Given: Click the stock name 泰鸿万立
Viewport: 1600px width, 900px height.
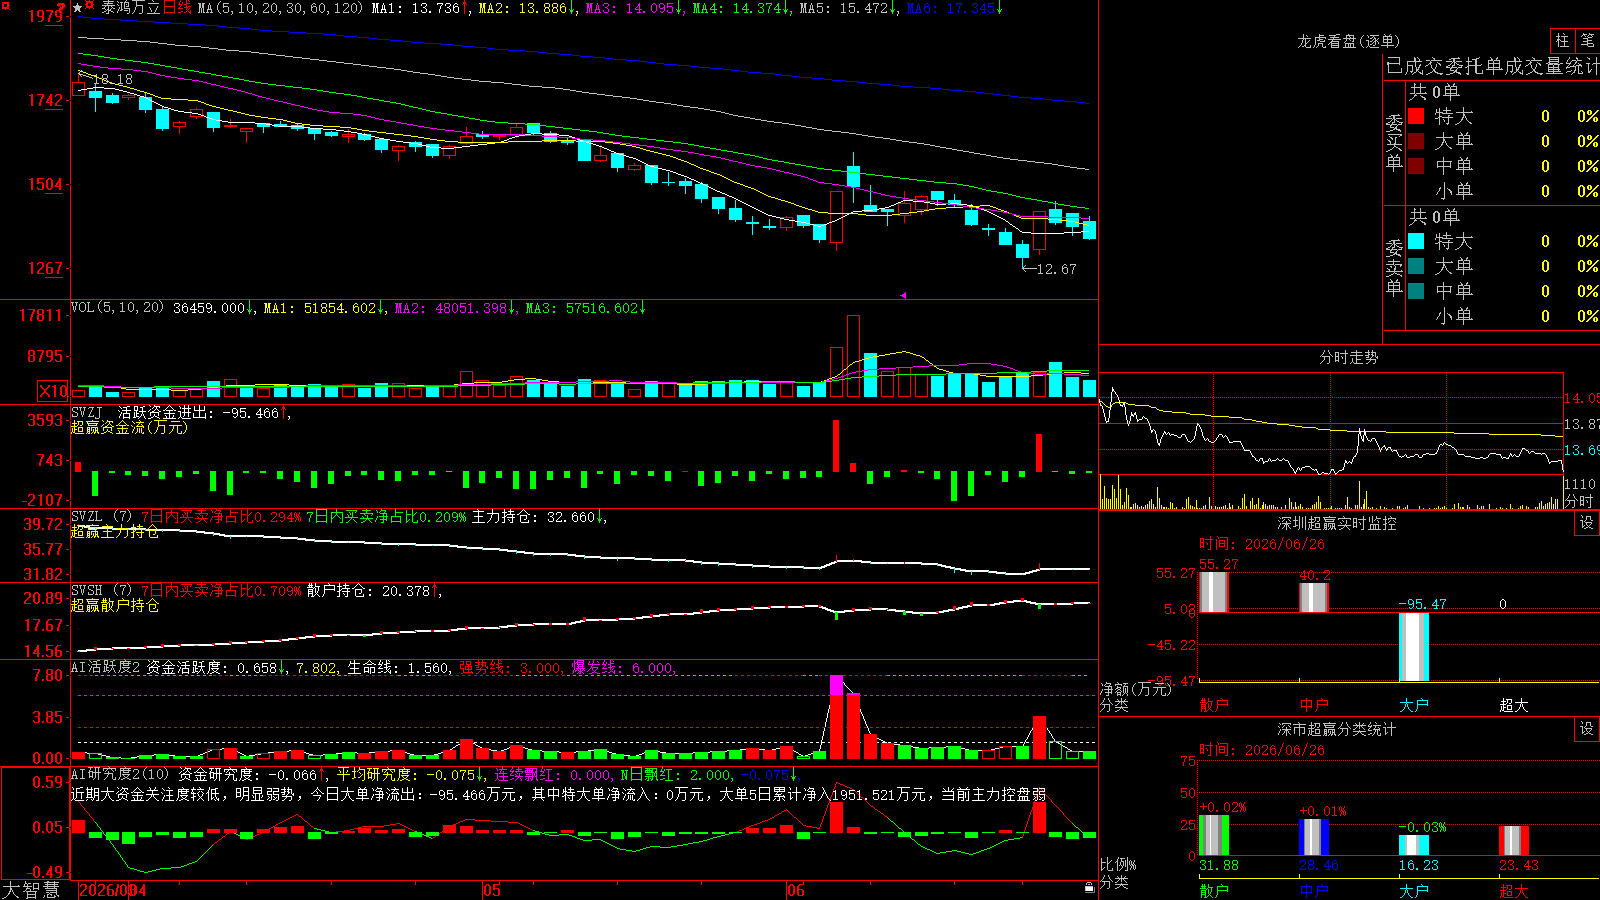Looking at the screenshot, I should [130, 8].
